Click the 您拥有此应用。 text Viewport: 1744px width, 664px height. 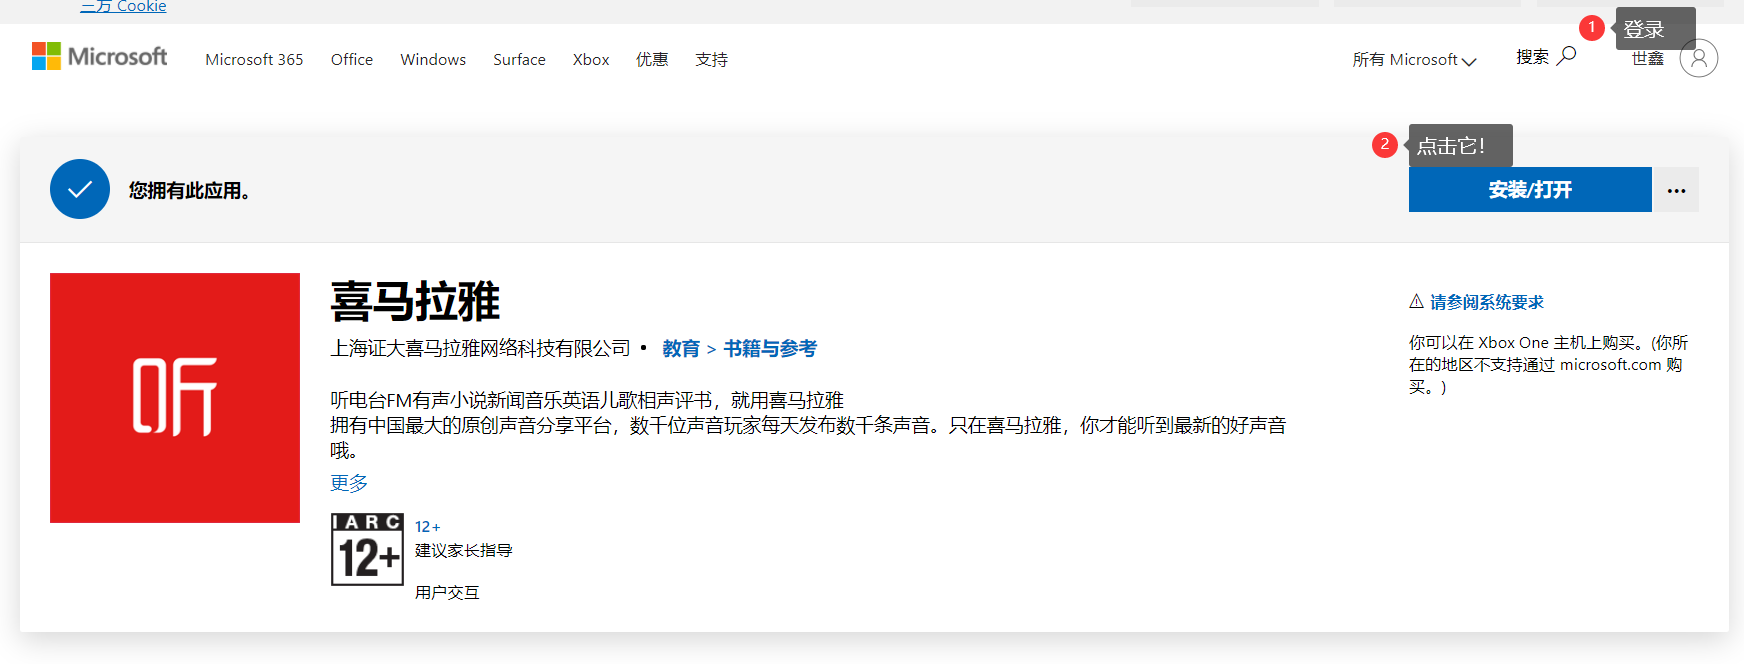189,190
